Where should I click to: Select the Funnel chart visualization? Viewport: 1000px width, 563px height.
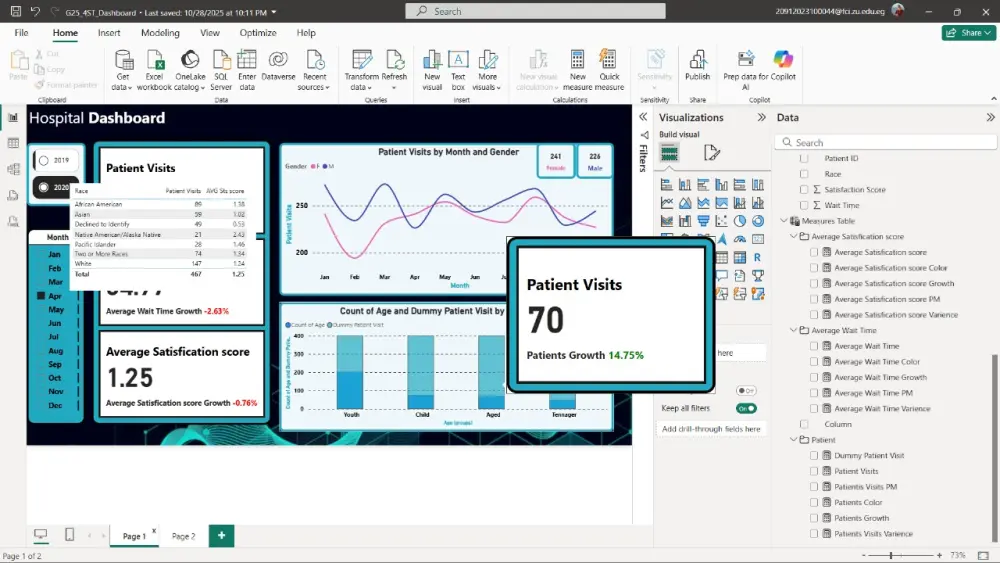(x=703, y=221)
